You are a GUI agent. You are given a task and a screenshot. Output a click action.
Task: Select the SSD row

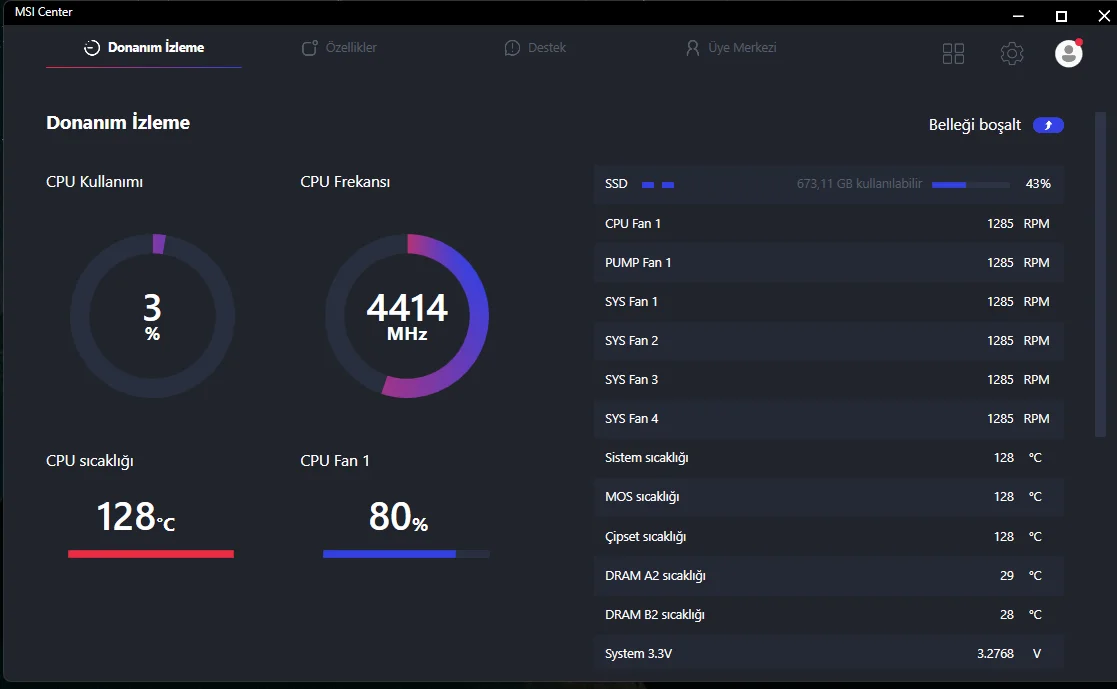point(828,185)
